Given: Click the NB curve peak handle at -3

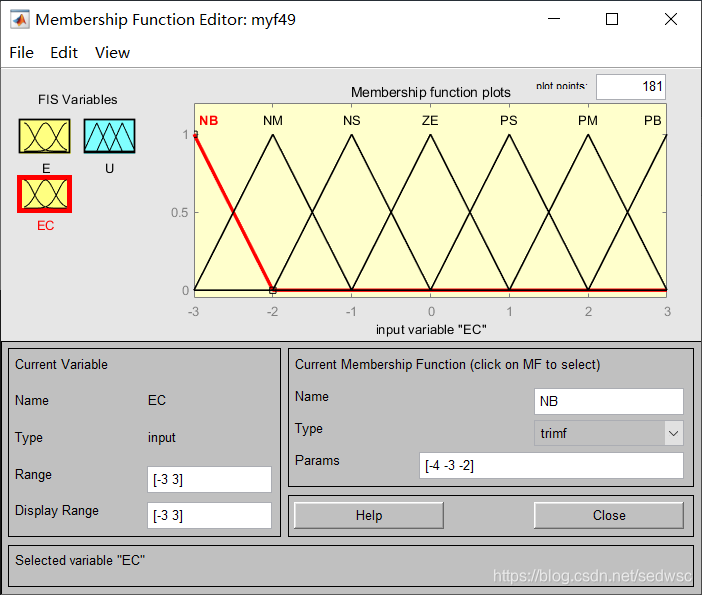Looking at the screenshot, I should click(195, 134).
